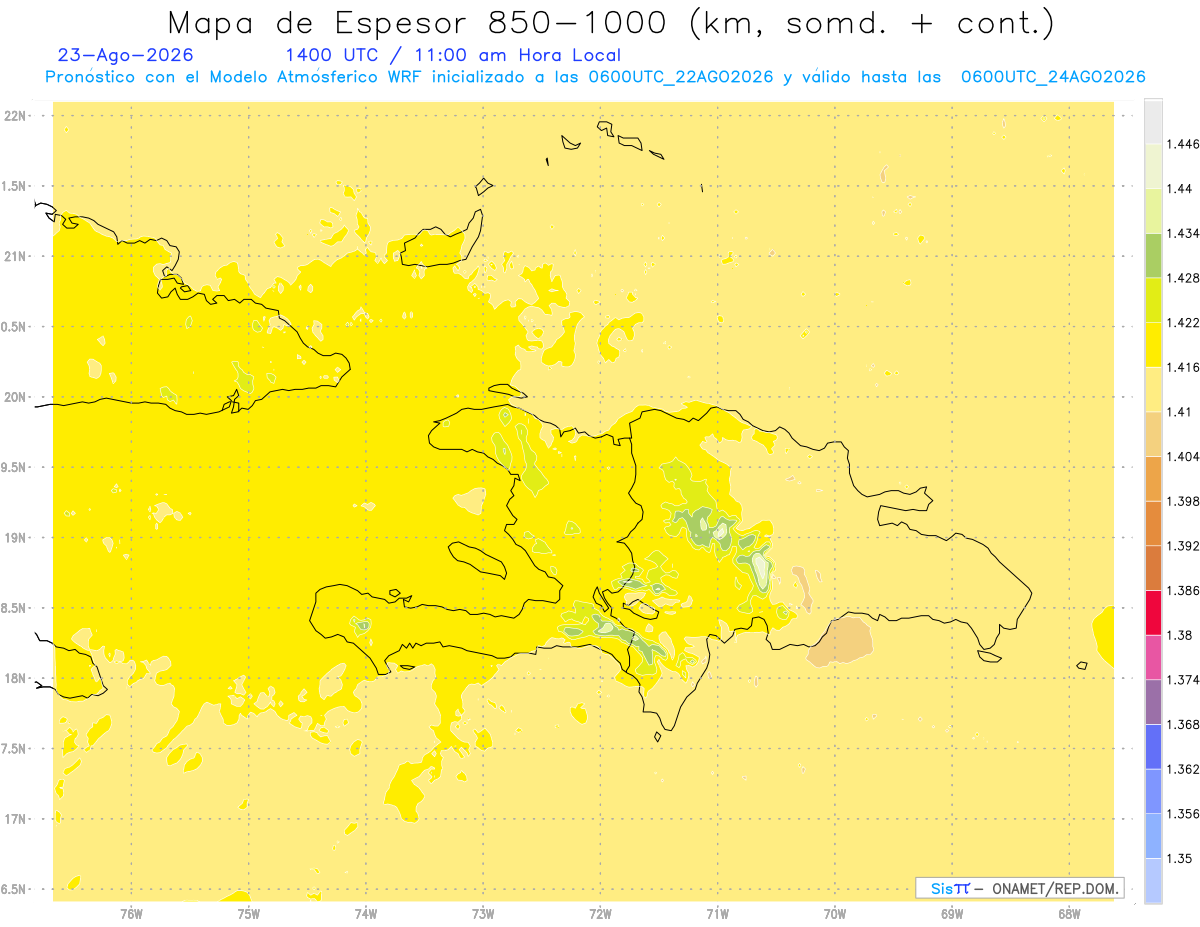
Task: Pick the dark orange swatch between 1.386 and 1.392
Action: point(1153,568)
